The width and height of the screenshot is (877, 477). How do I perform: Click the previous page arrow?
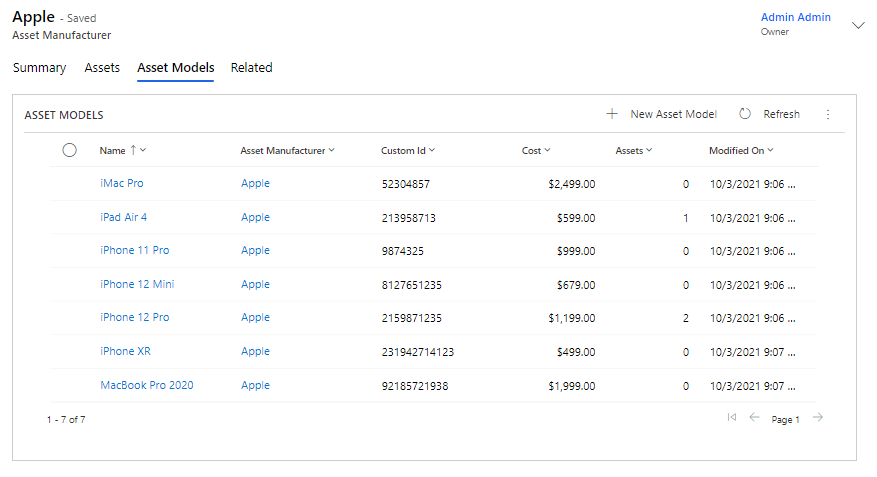click(x=755, y=418)
